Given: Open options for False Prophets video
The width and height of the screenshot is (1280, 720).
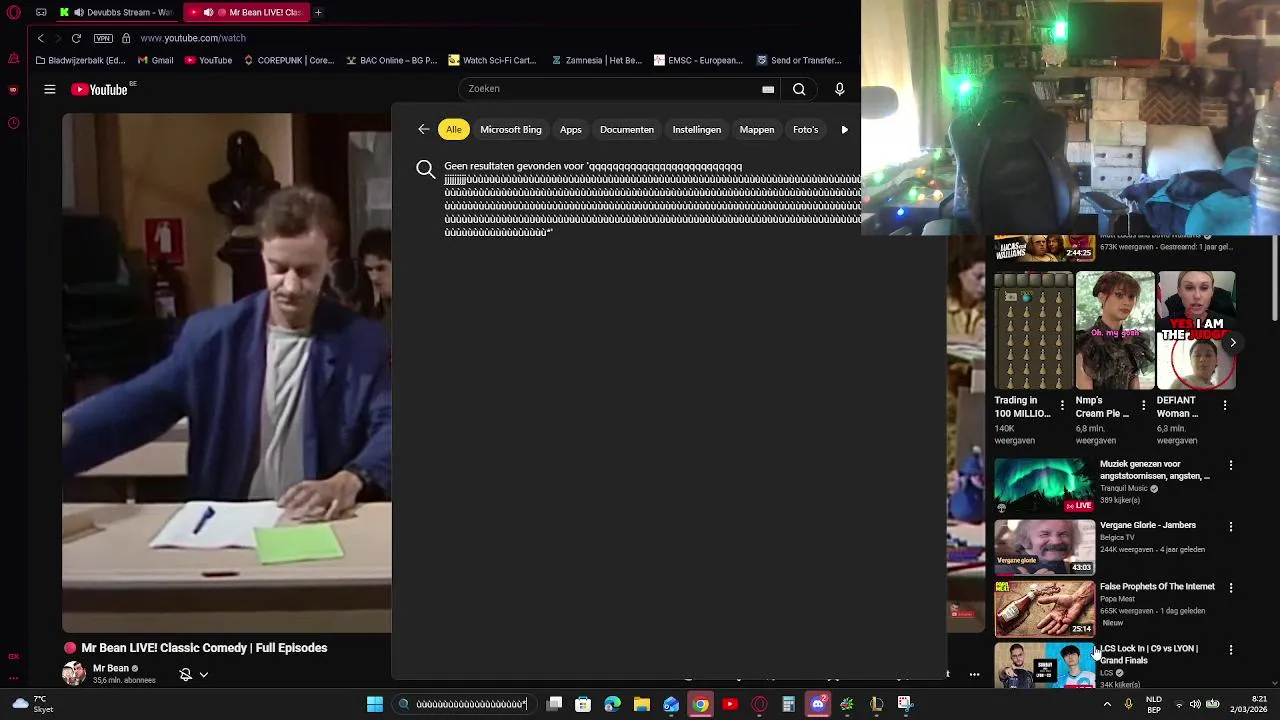Looking at the screenshot, I should pyautogui.click(x=1231, y=588).
